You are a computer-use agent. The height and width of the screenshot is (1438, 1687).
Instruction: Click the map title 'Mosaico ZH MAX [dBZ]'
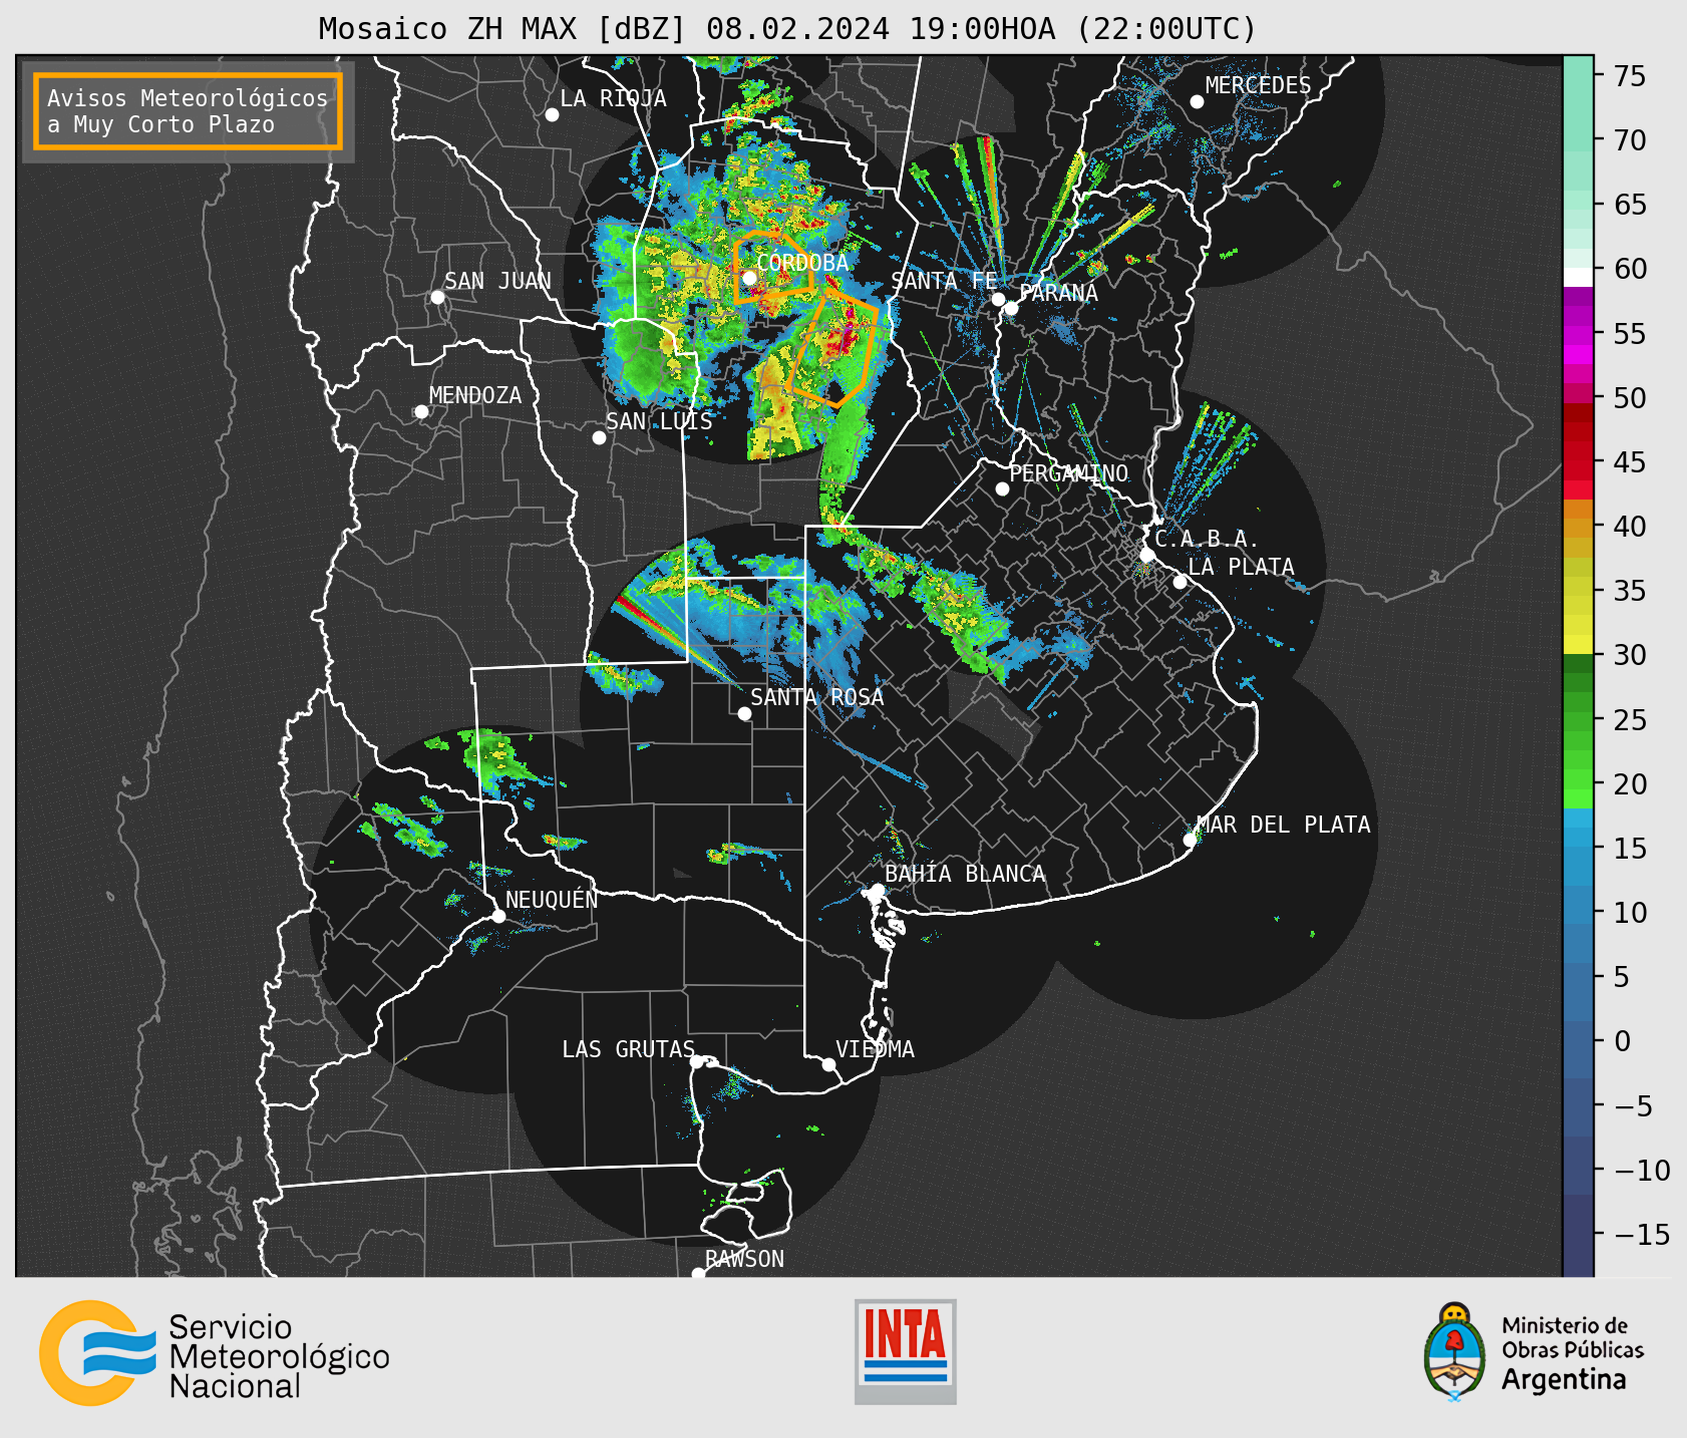point(503,29)
